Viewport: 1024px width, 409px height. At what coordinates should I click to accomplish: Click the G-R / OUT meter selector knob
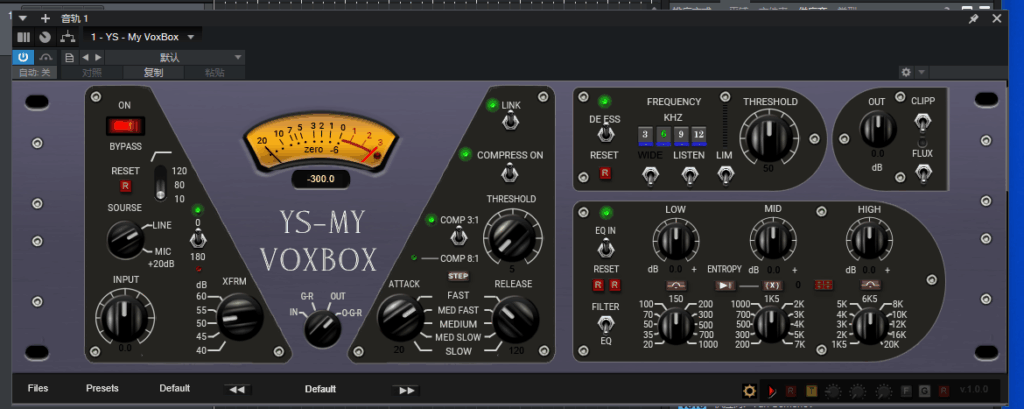(x=322, y=327)
